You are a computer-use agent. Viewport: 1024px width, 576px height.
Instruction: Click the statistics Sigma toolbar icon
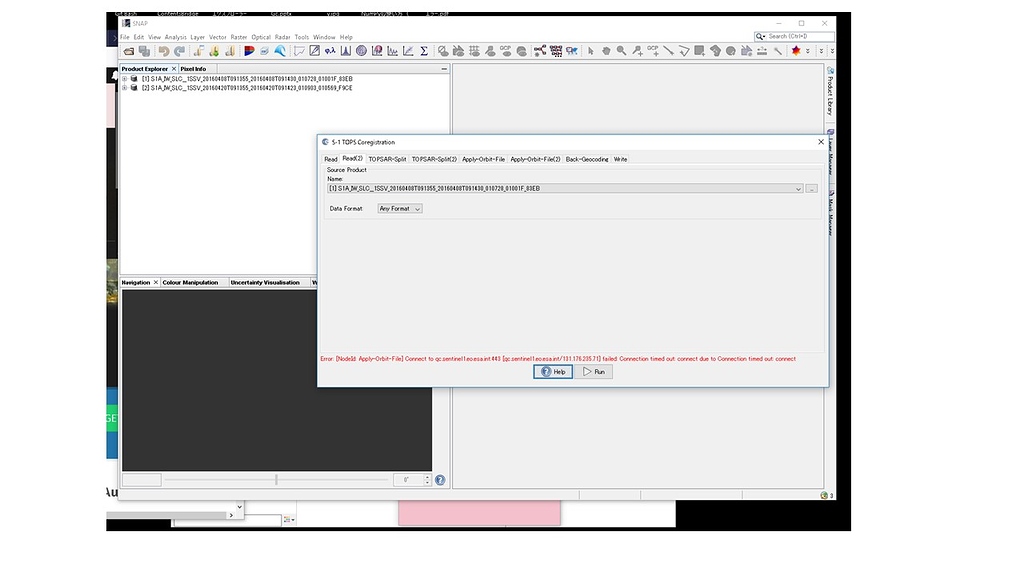click(x=424, y=50)
